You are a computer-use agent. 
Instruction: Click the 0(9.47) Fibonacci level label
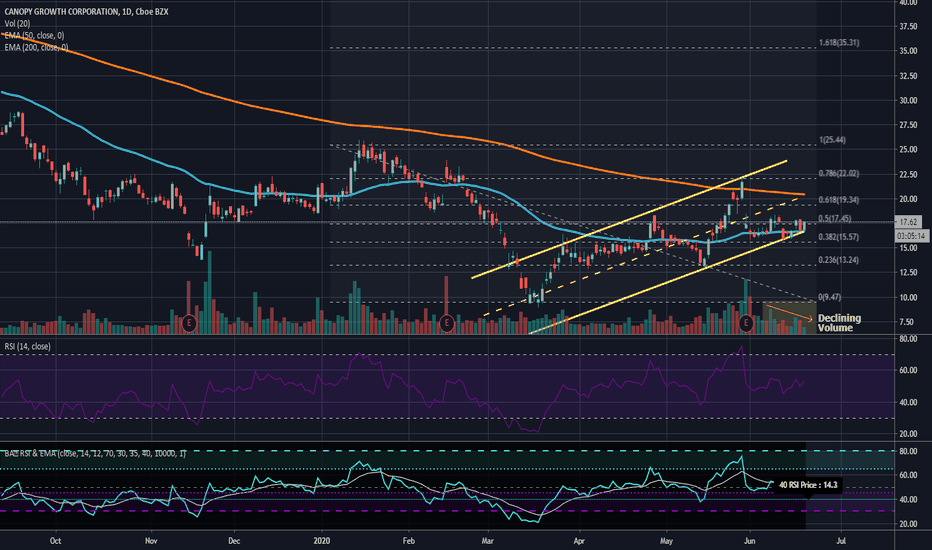click(x=830, y=297)
